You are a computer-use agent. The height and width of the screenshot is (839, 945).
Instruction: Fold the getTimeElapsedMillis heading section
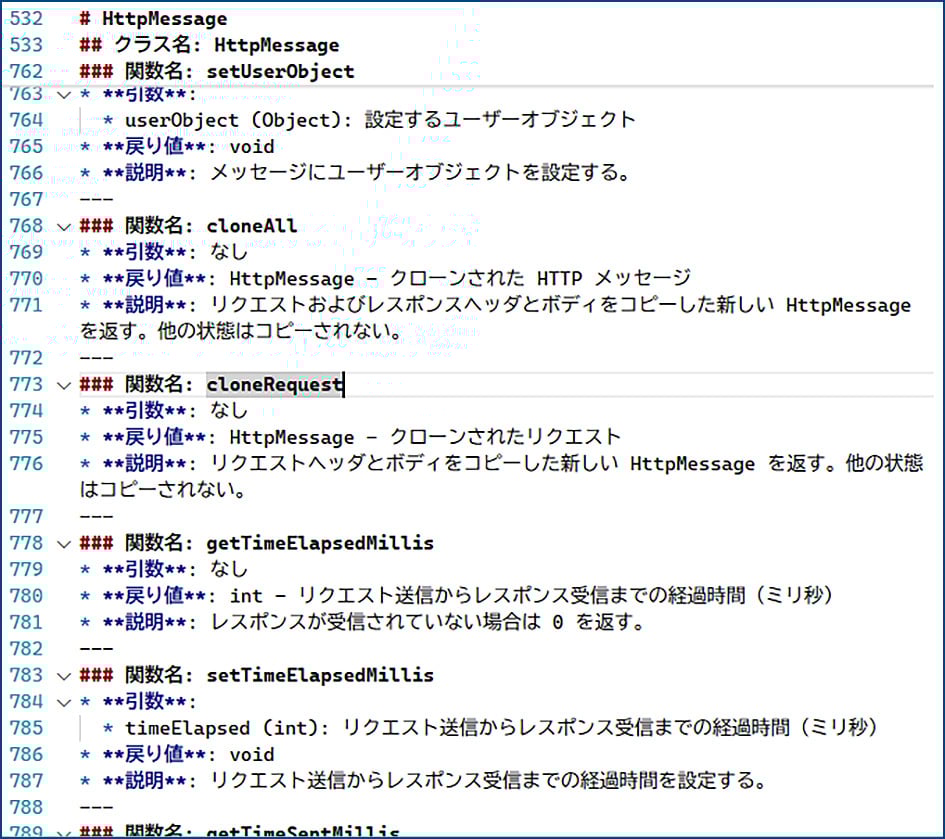pyautogui.click(x=65, y=544)
